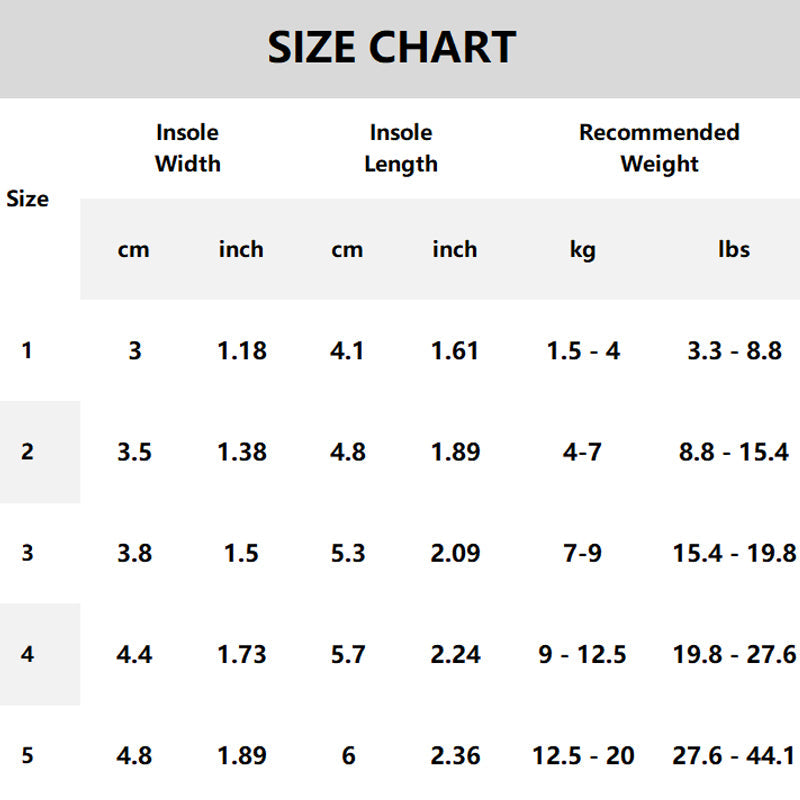The height and width of the screenshot is (800, 800).
Task: Click the 27.6 - 44.1 lbs value
Action: click(x=734, y=756)
